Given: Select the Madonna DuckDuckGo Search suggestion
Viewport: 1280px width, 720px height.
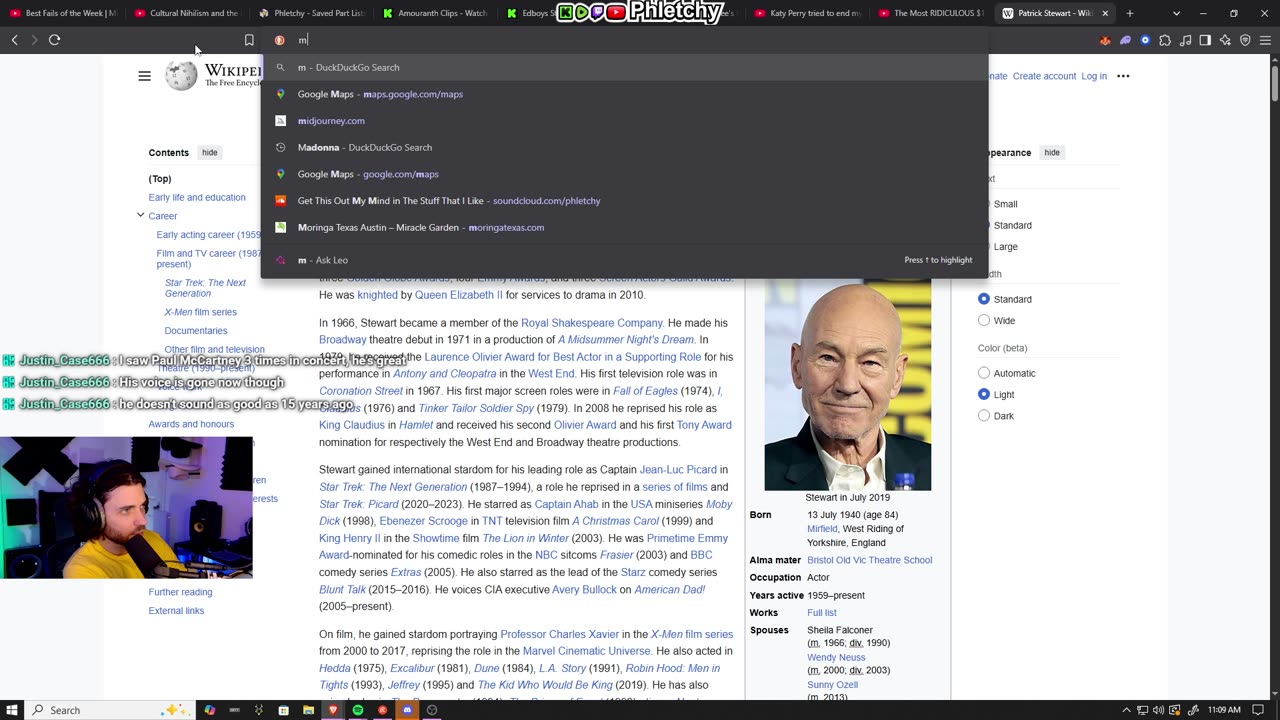Looking at the screenshot, I should coord(624,147).
